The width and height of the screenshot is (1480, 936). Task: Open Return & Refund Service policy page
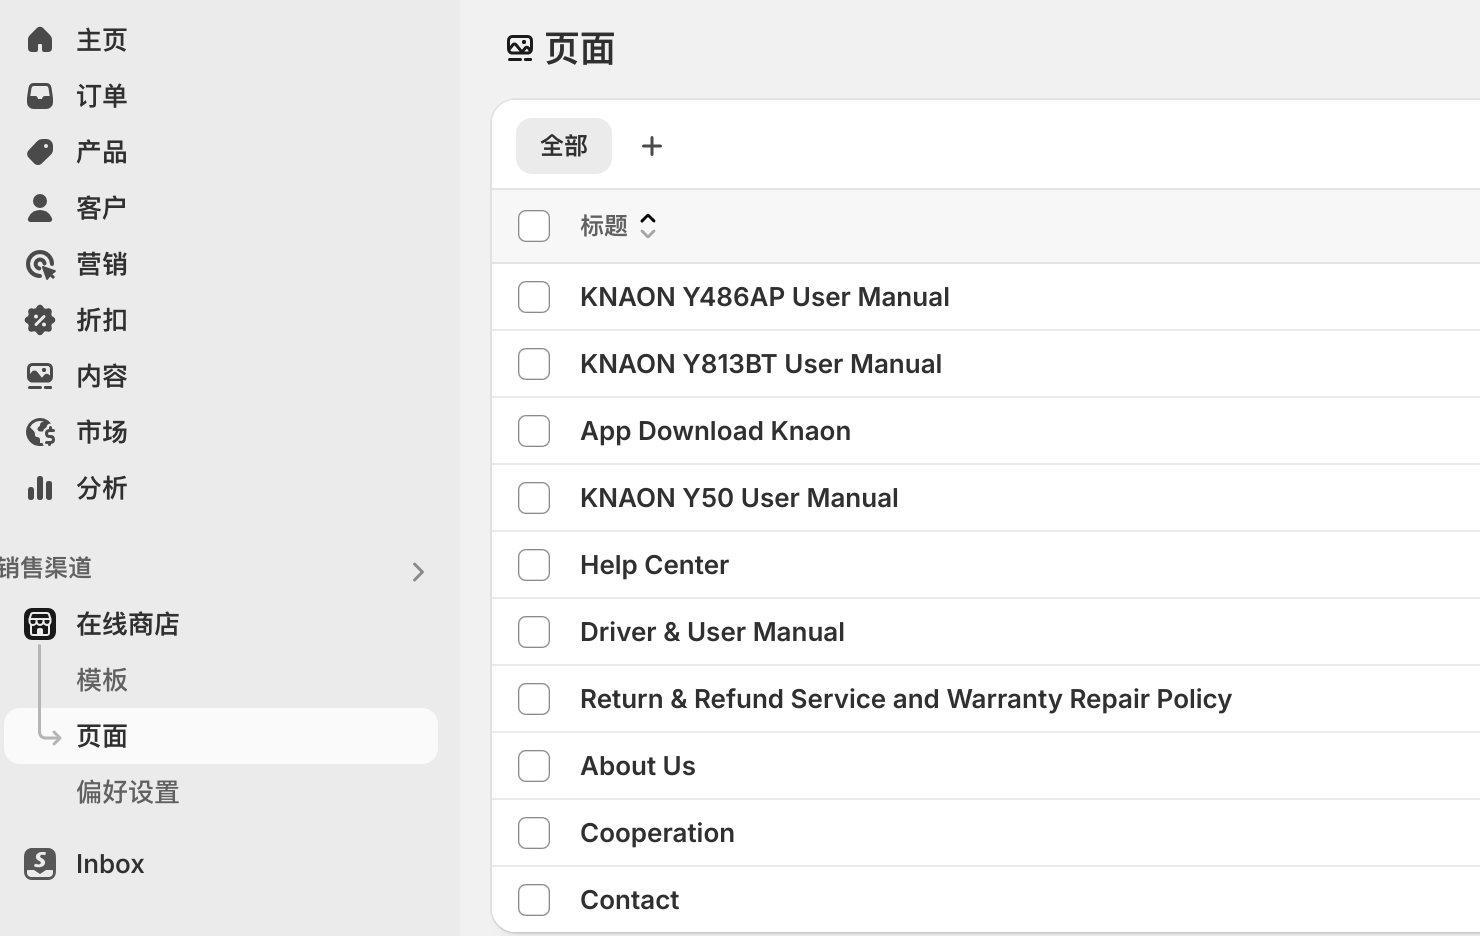point(906,699)
